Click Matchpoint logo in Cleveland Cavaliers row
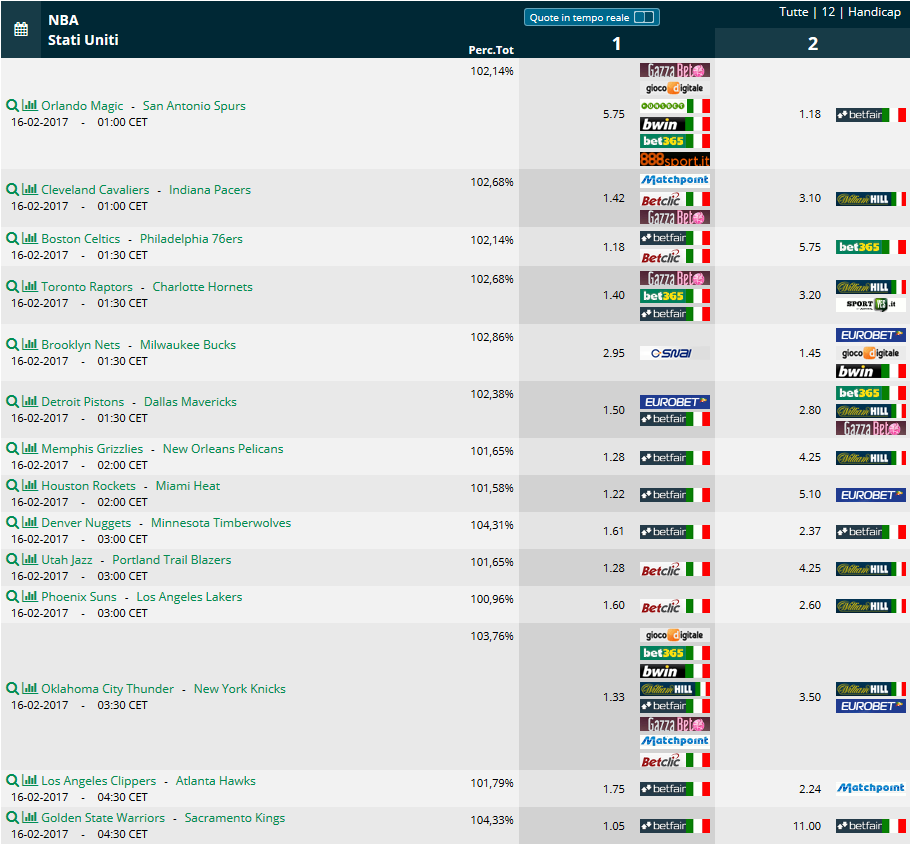Image resolution: width=910 pixels, height=844 pixels. [674, 180]
